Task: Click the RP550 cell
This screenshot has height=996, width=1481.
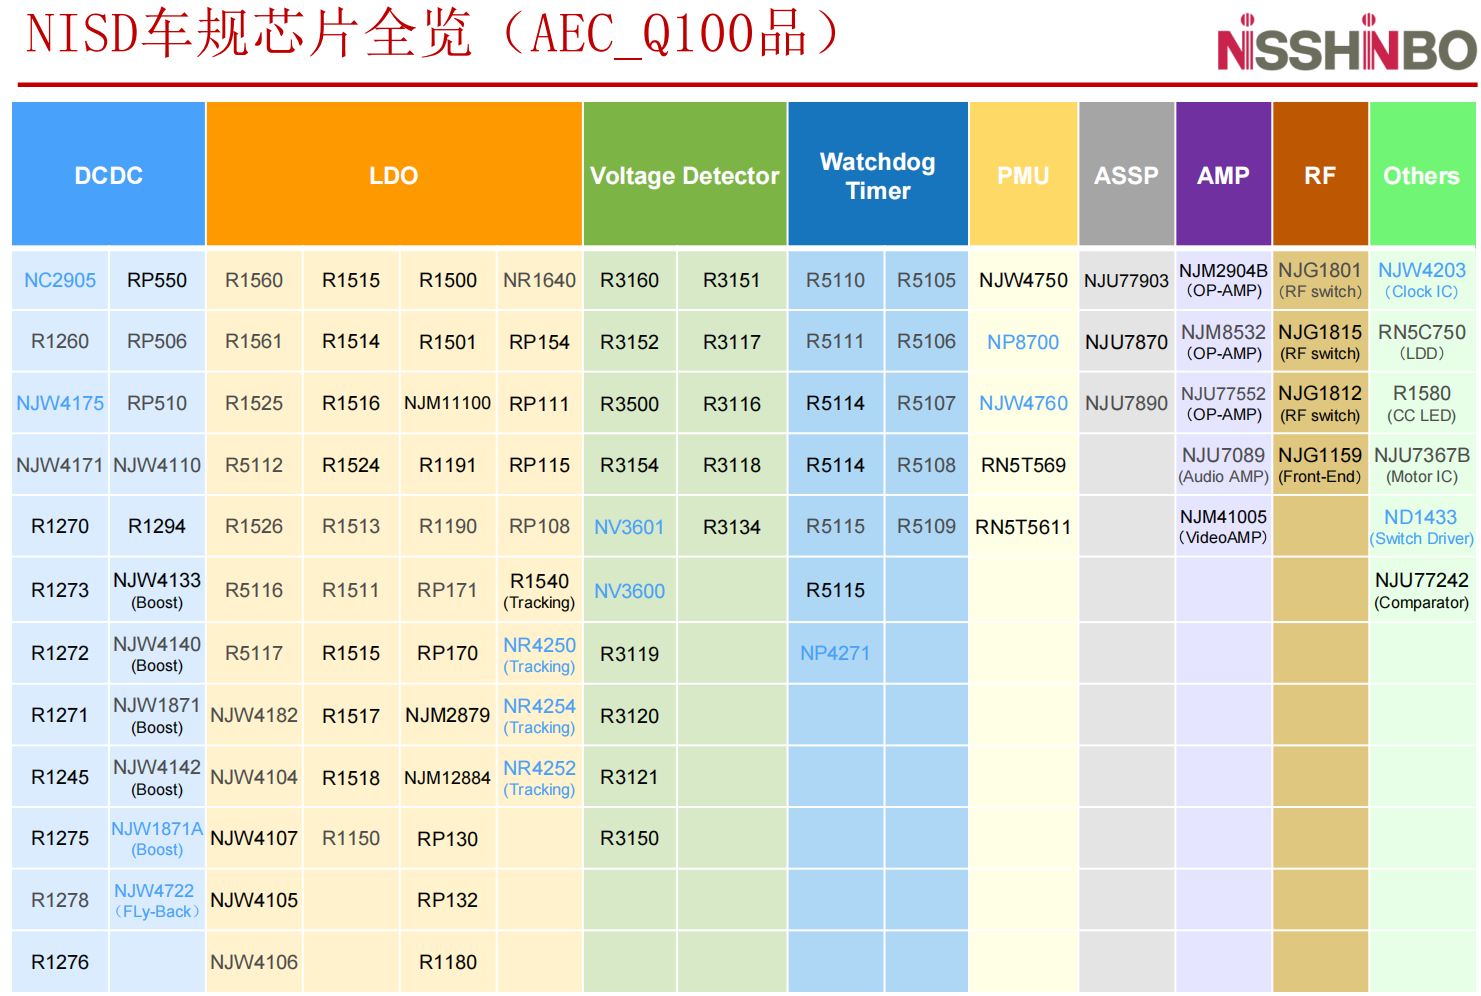Action: click(x=157, y=280)
